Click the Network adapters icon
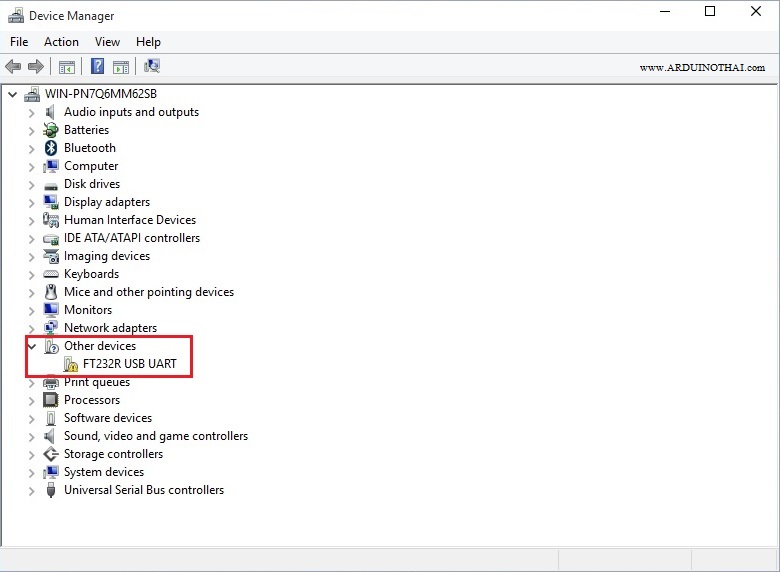The width and height of the screenshot is (780, 572). (x=51, y=327)
